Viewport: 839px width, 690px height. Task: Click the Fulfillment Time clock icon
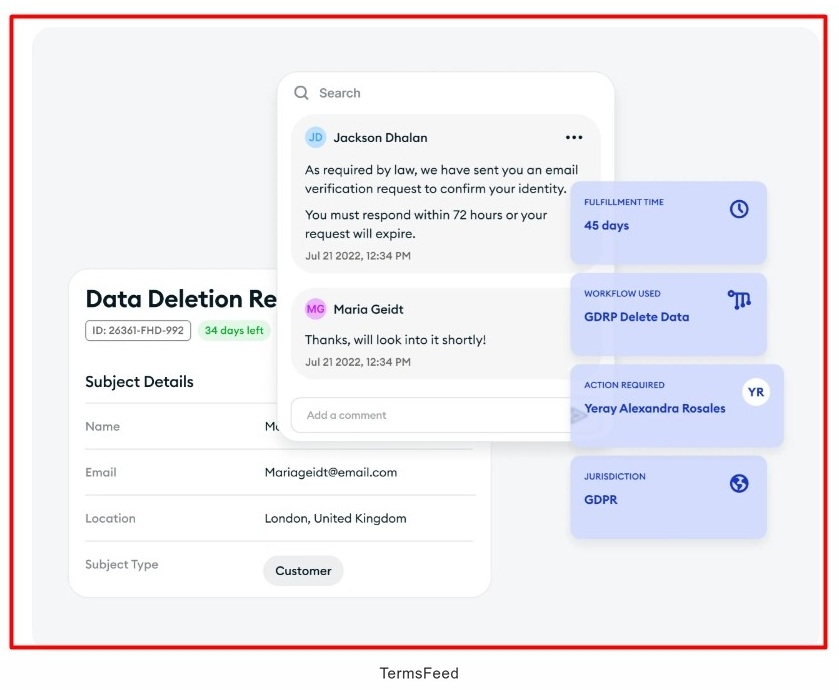(x=739, y=209)
